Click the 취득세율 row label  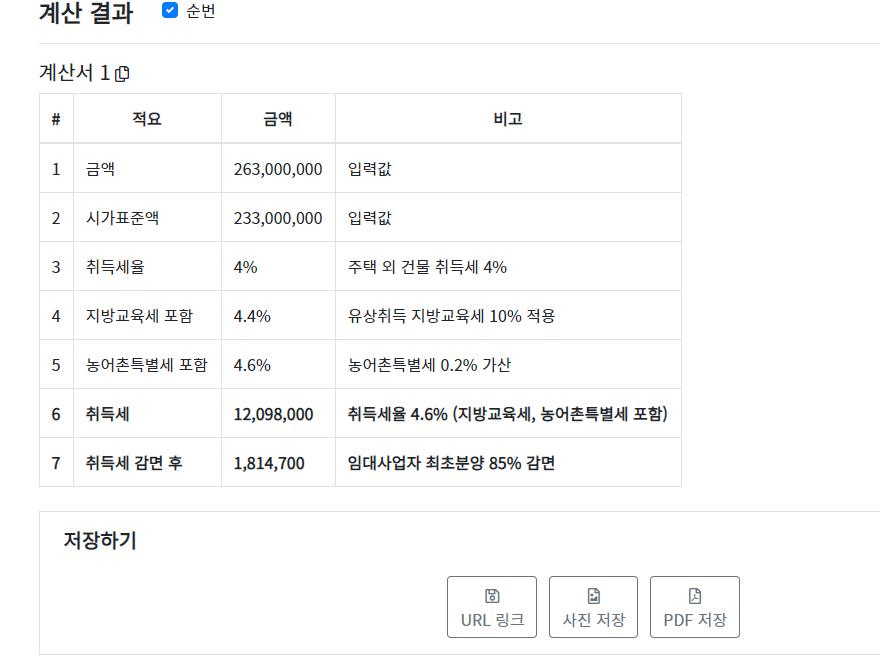click(115, 267)
